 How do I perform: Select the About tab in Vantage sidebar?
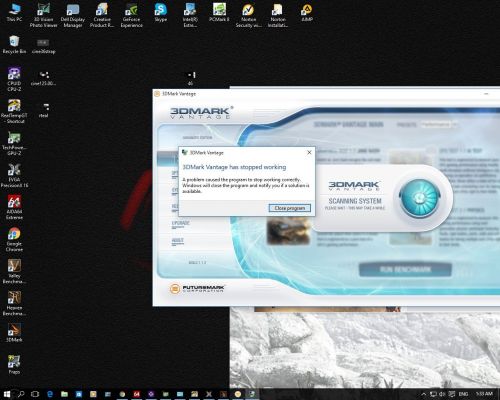coord(177,241)
